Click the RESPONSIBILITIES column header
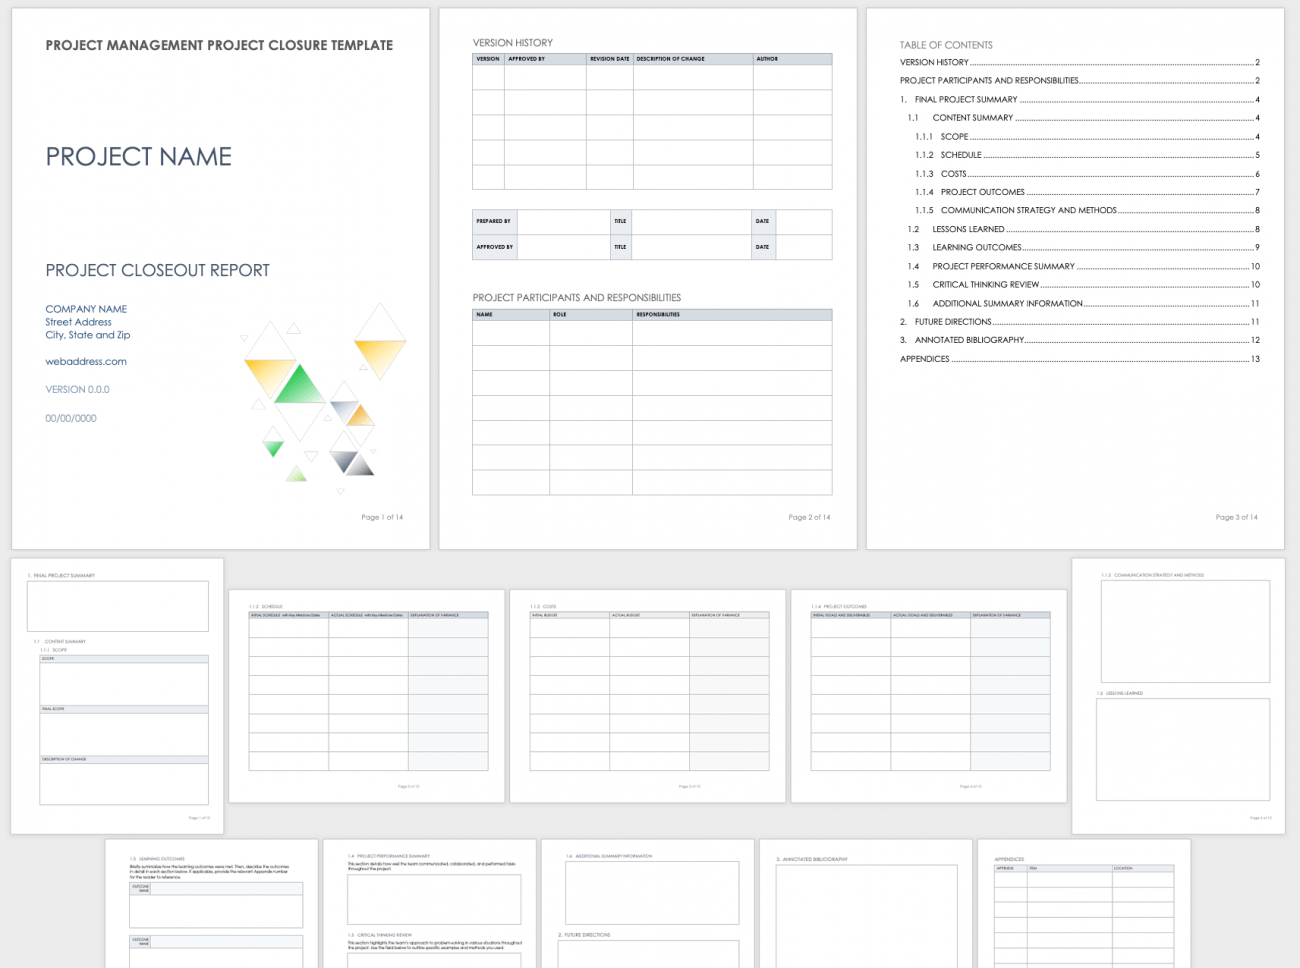1300x968 pixels. (x=732, y=314)
